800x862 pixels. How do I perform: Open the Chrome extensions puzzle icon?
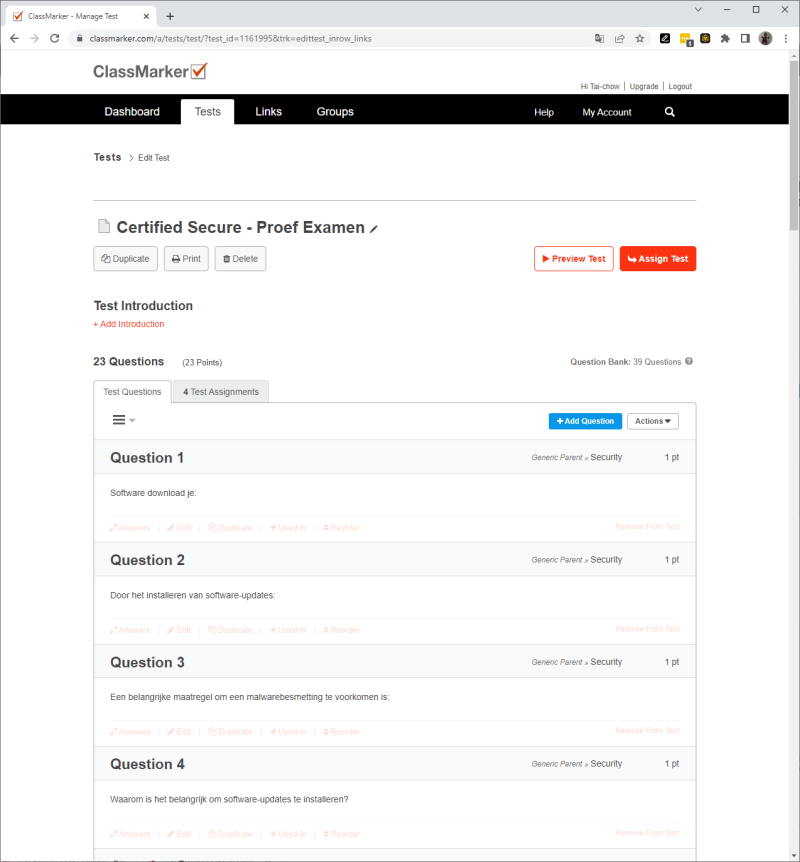pyautogui.click(x=725, y=38)
